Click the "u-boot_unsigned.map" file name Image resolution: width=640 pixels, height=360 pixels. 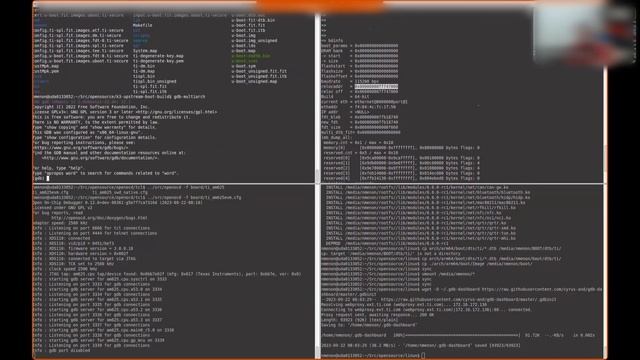tap(254, 81)
